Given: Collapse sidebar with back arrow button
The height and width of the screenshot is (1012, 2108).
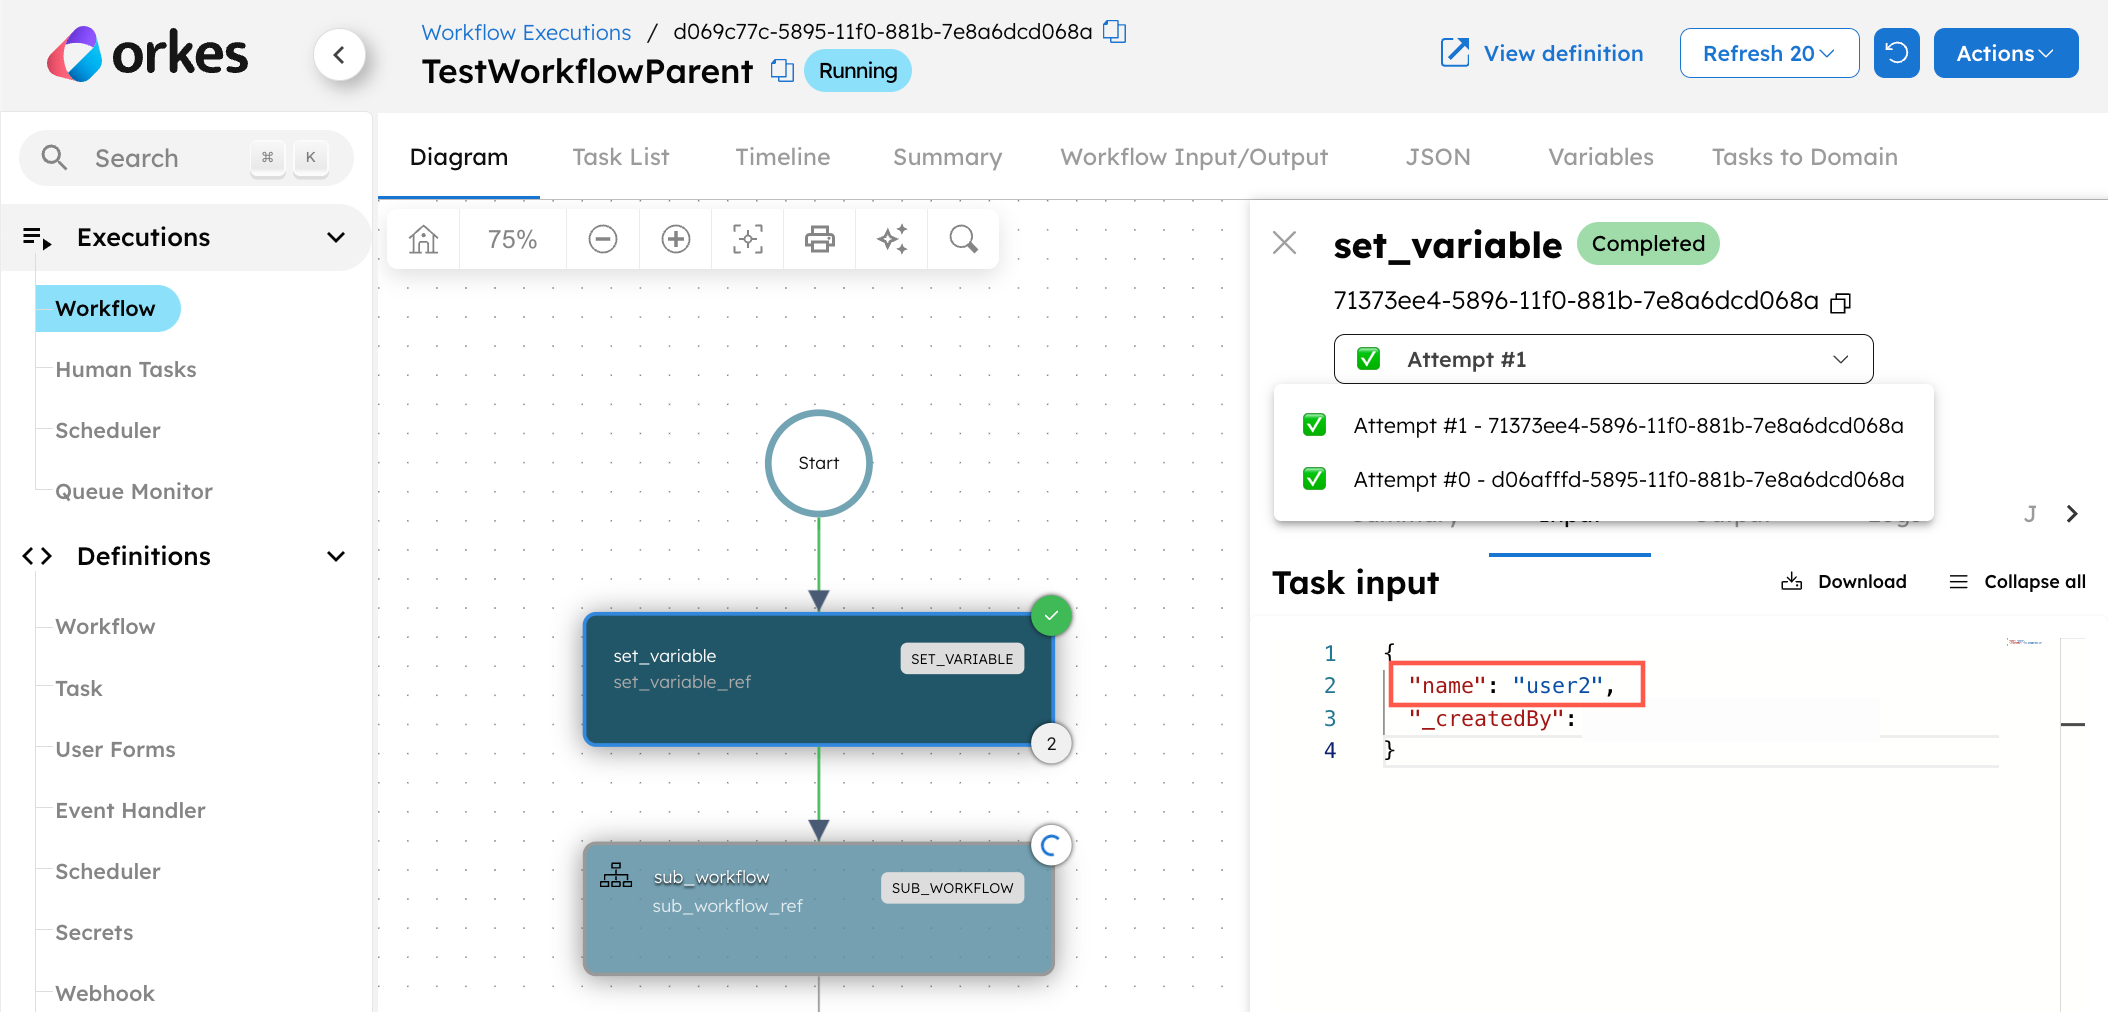Looking at the screenshot, I should (x=339, y=54).
